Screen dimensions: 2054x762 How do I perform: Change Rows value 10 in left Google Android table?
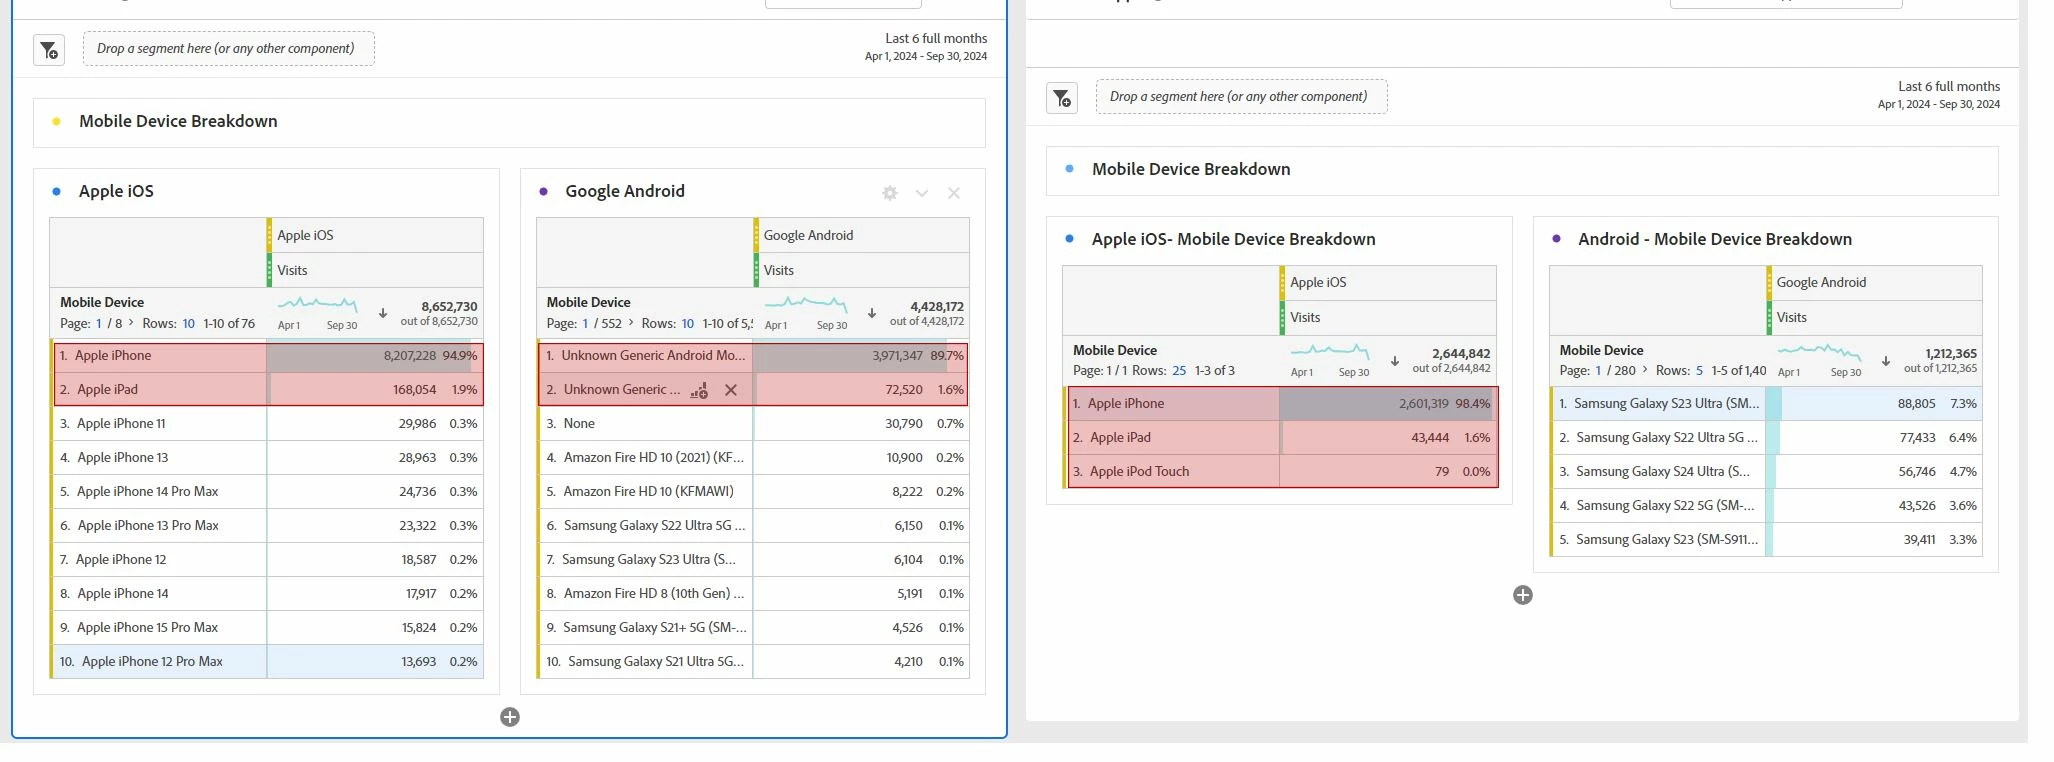click(687, 323)
